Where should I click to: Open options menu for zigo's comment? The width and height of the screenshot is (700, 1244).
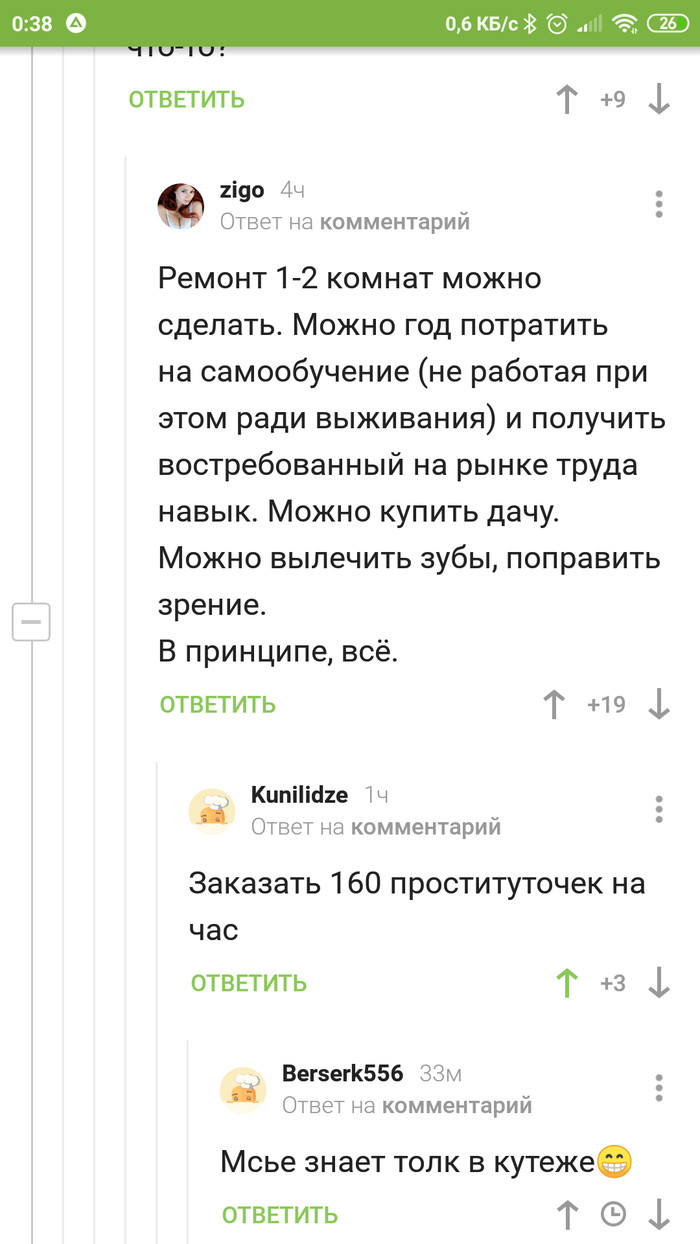(x=659, y=204)
